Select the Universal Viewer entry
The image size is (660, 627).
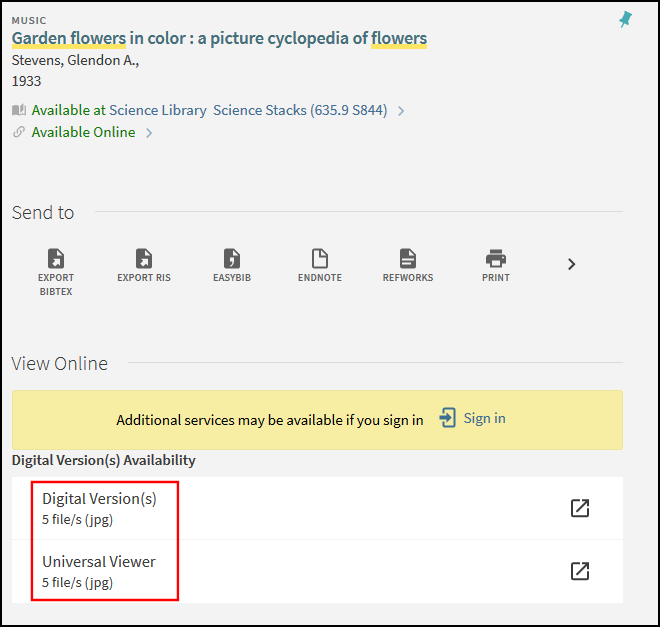pyautogui.click(x=99, y=562)
